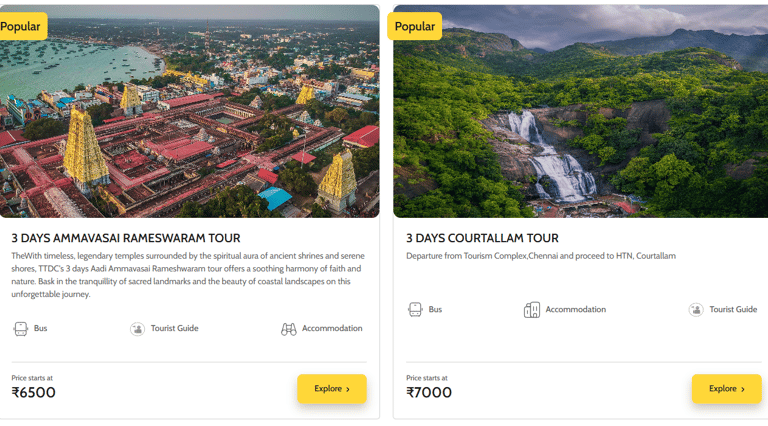
Task: Click the Bus icon in Rameswaram tour card
Action: coord(21,329)
